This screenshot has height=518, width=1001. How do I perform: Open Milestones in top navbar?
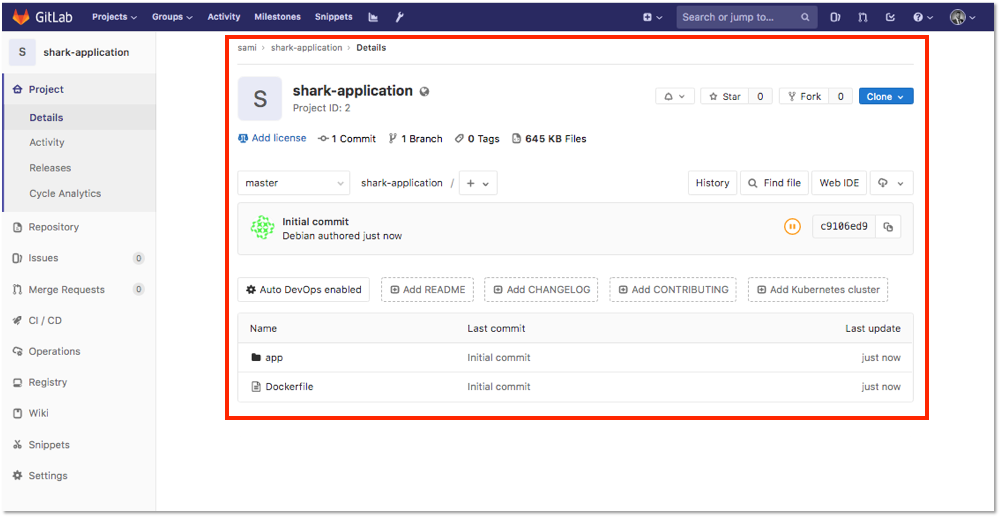277,17
